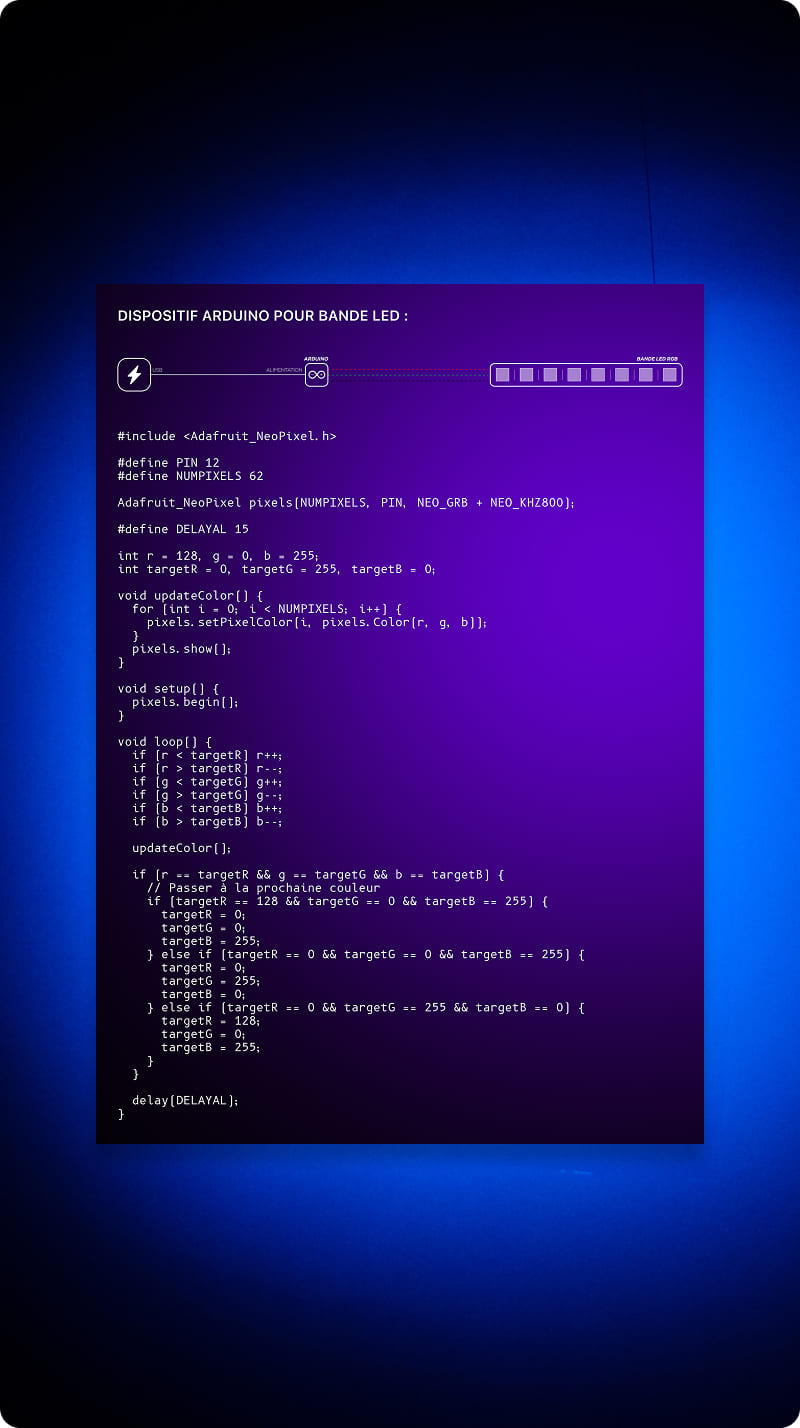Click the 'void updateColor()' function declaration

pyautogui.click(x=190, y=595)
